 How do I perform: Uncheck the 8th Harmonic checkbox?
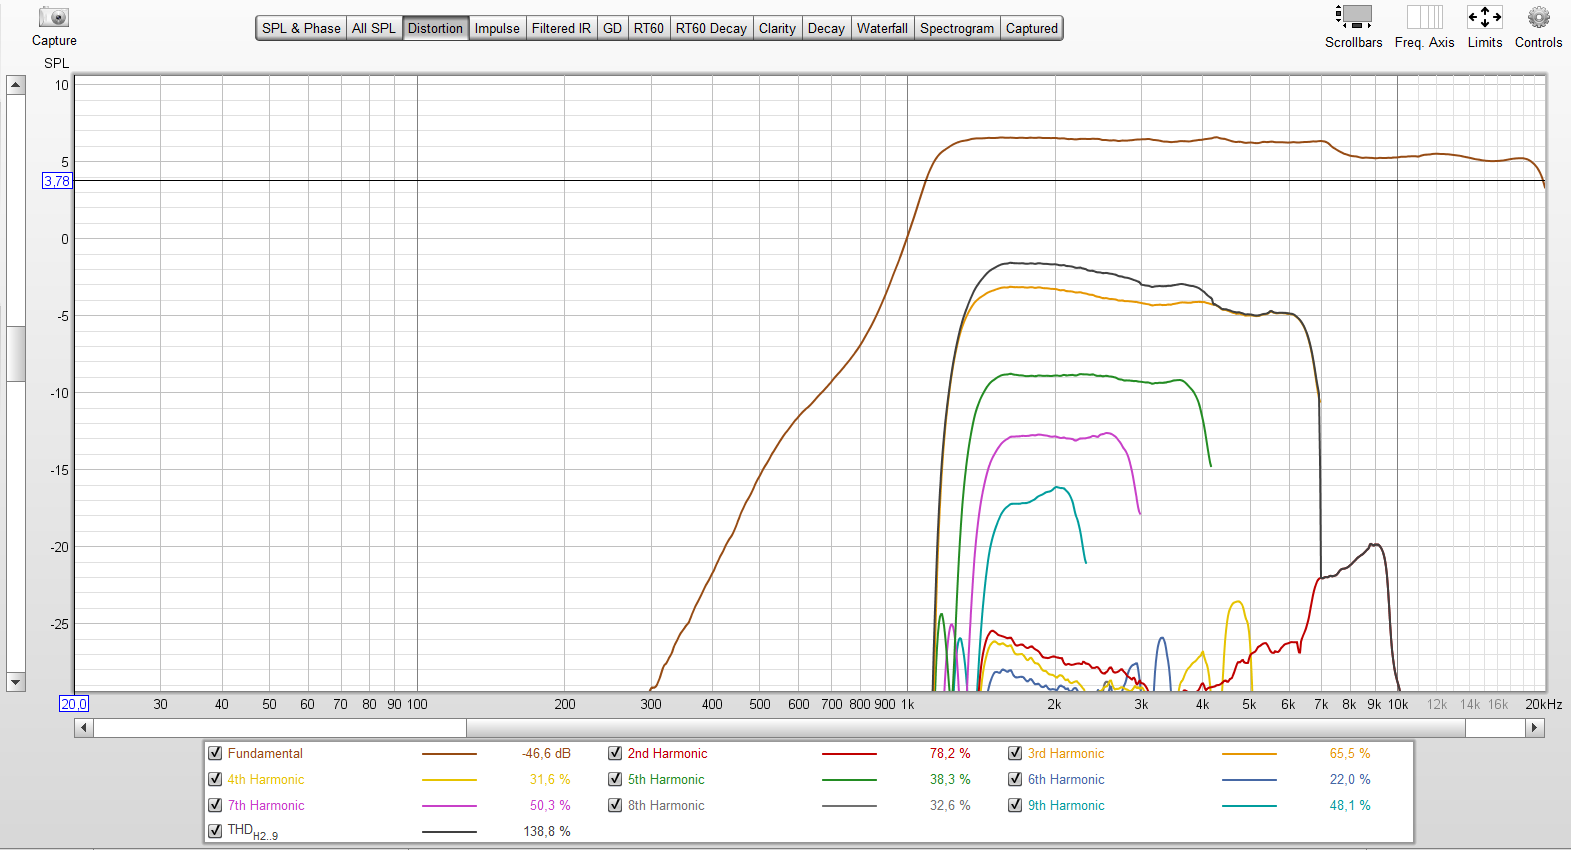click(615, 805)
